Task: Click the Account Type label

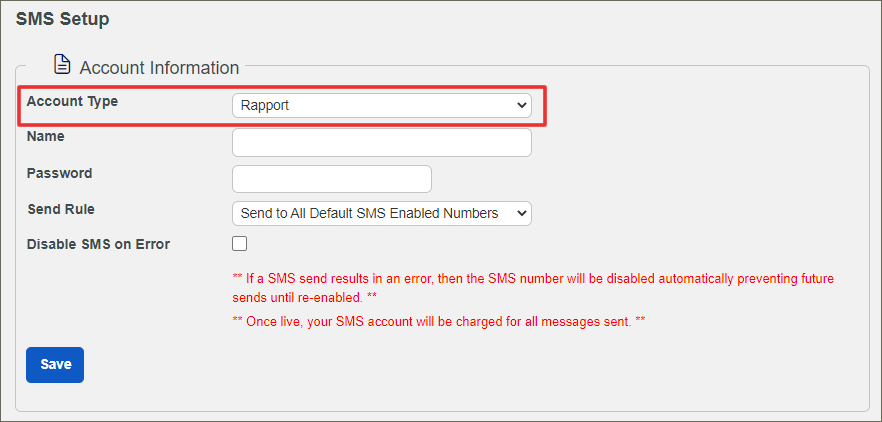Action: tap(72, 101)
